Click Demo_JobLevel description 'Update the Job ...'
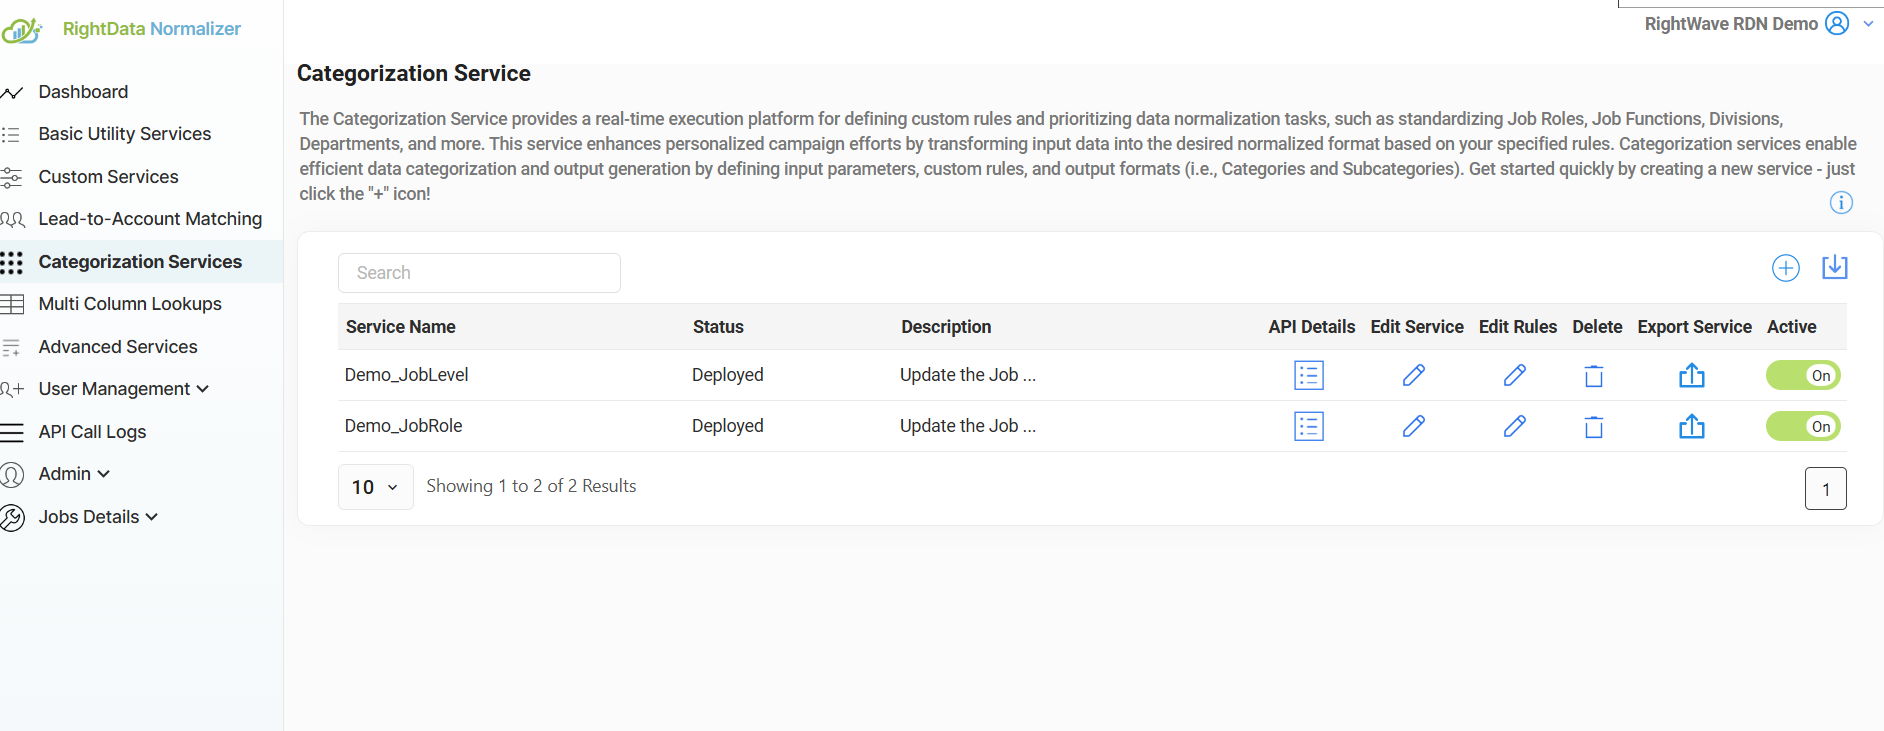The image size is (1884, 731). click(x=968, y=375)
